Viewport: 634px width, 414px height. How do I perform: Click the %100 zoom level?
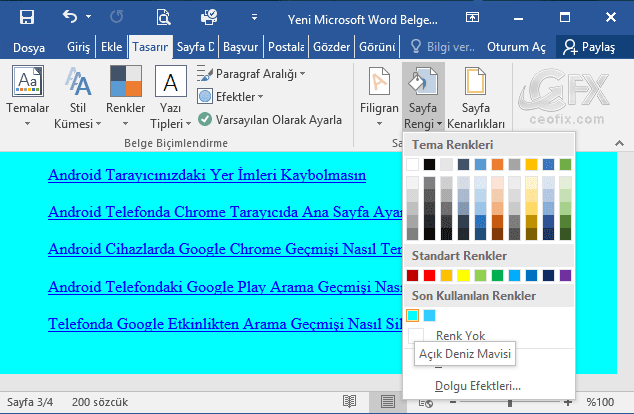pos(600,402)
